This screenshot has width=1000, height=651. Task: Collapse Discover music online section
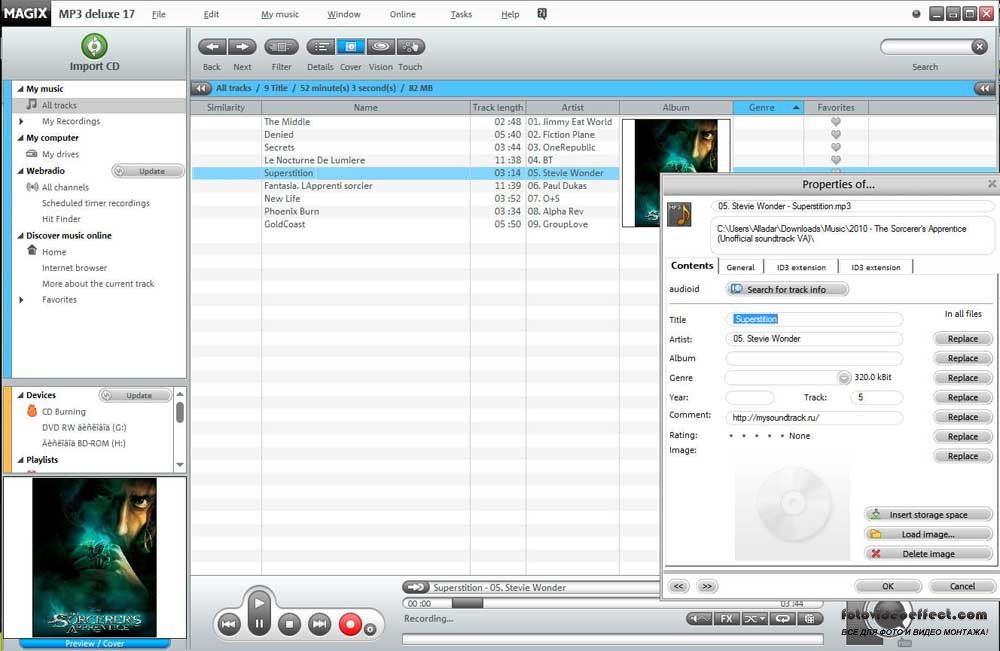20,235
